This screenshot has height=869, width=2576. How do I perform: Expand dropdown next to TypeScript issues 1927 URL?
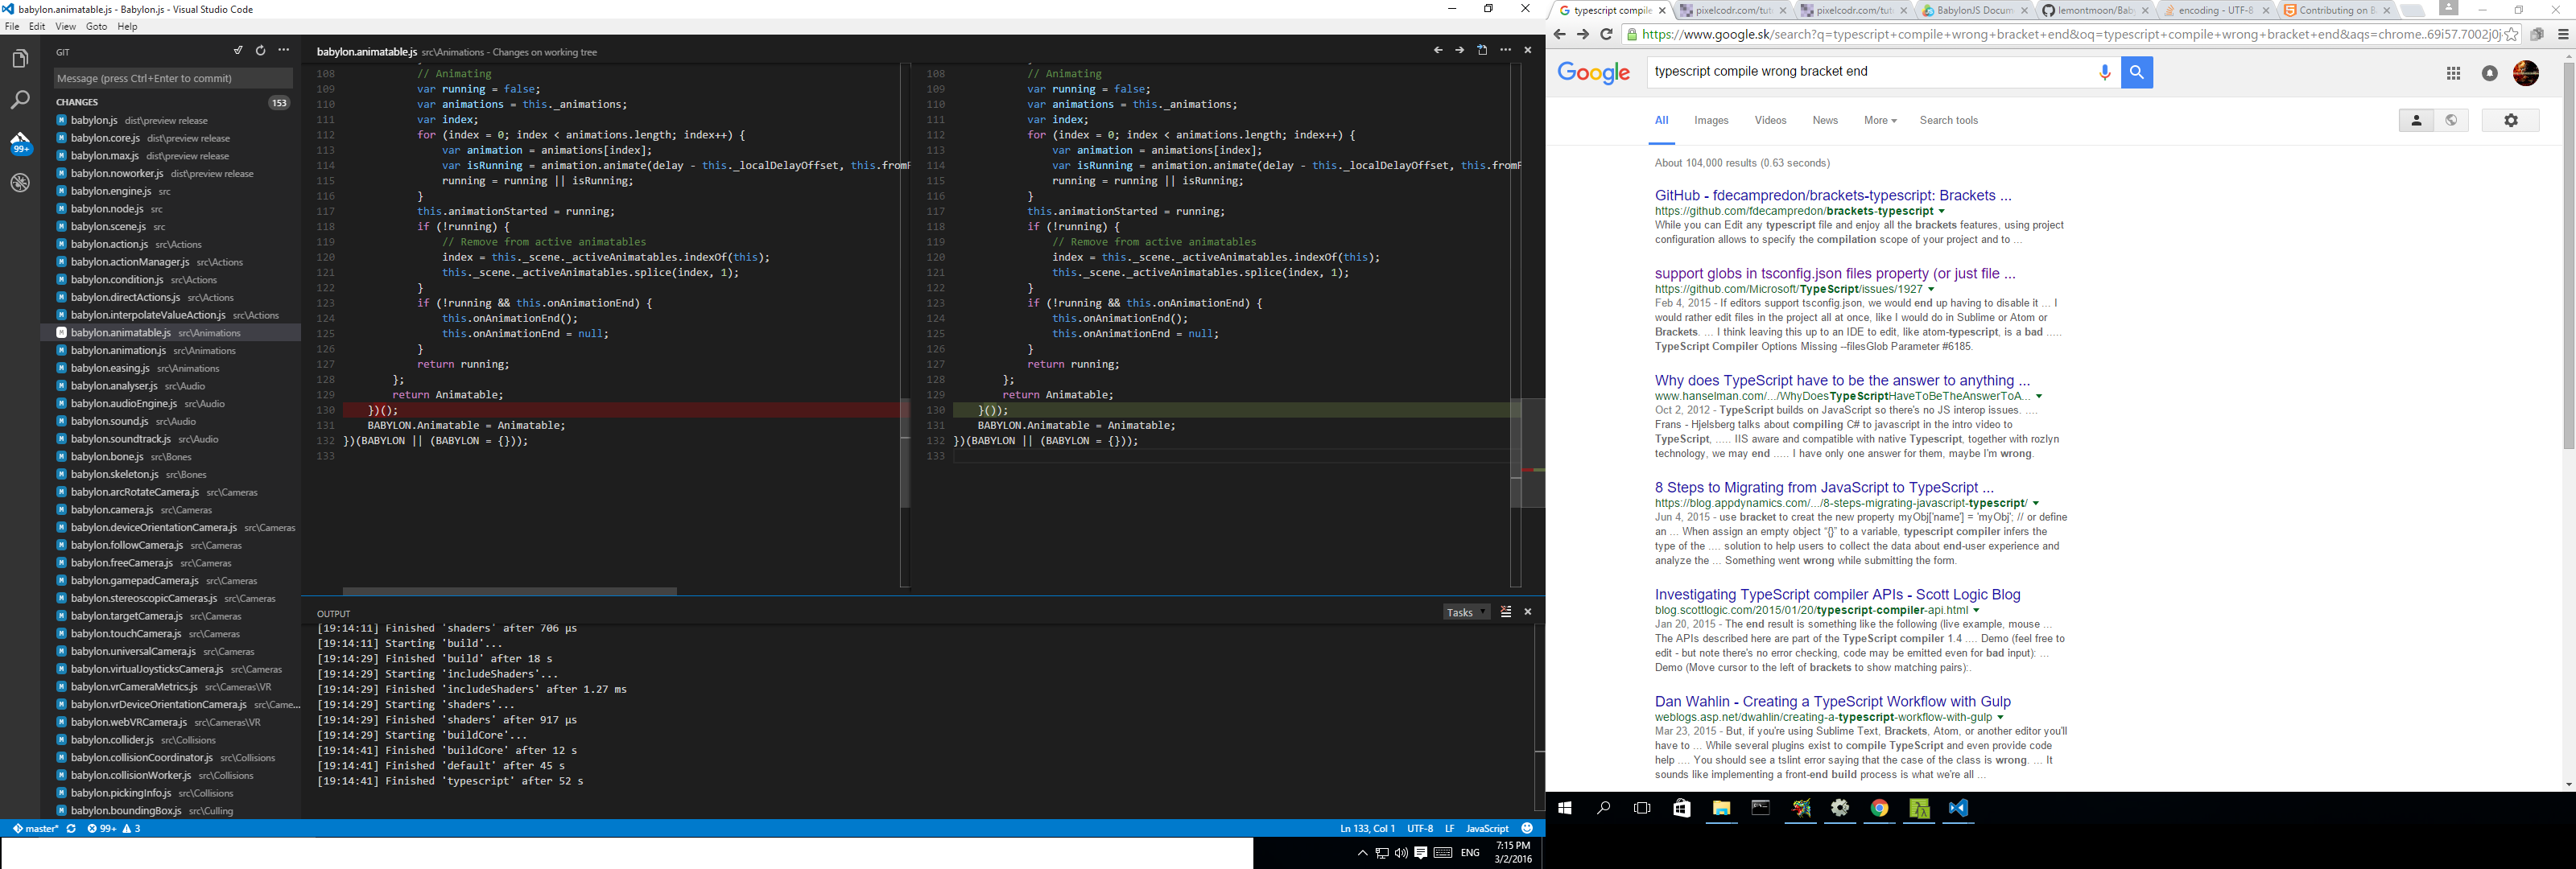pos(1931,290)
